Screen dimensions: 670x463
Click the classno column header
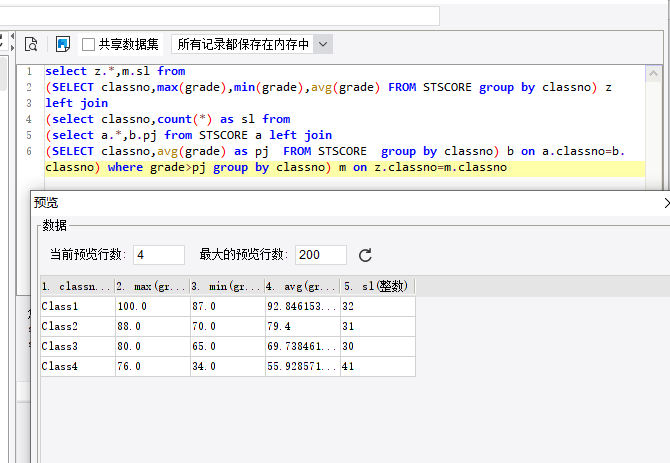pos(78,286)
